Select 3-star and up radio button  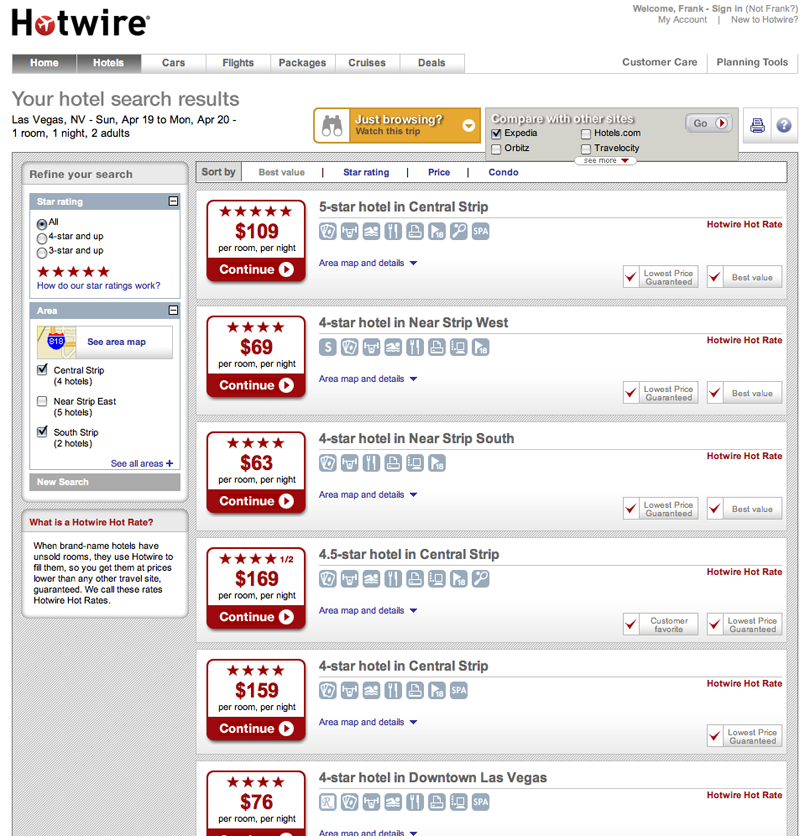[42, 253]
